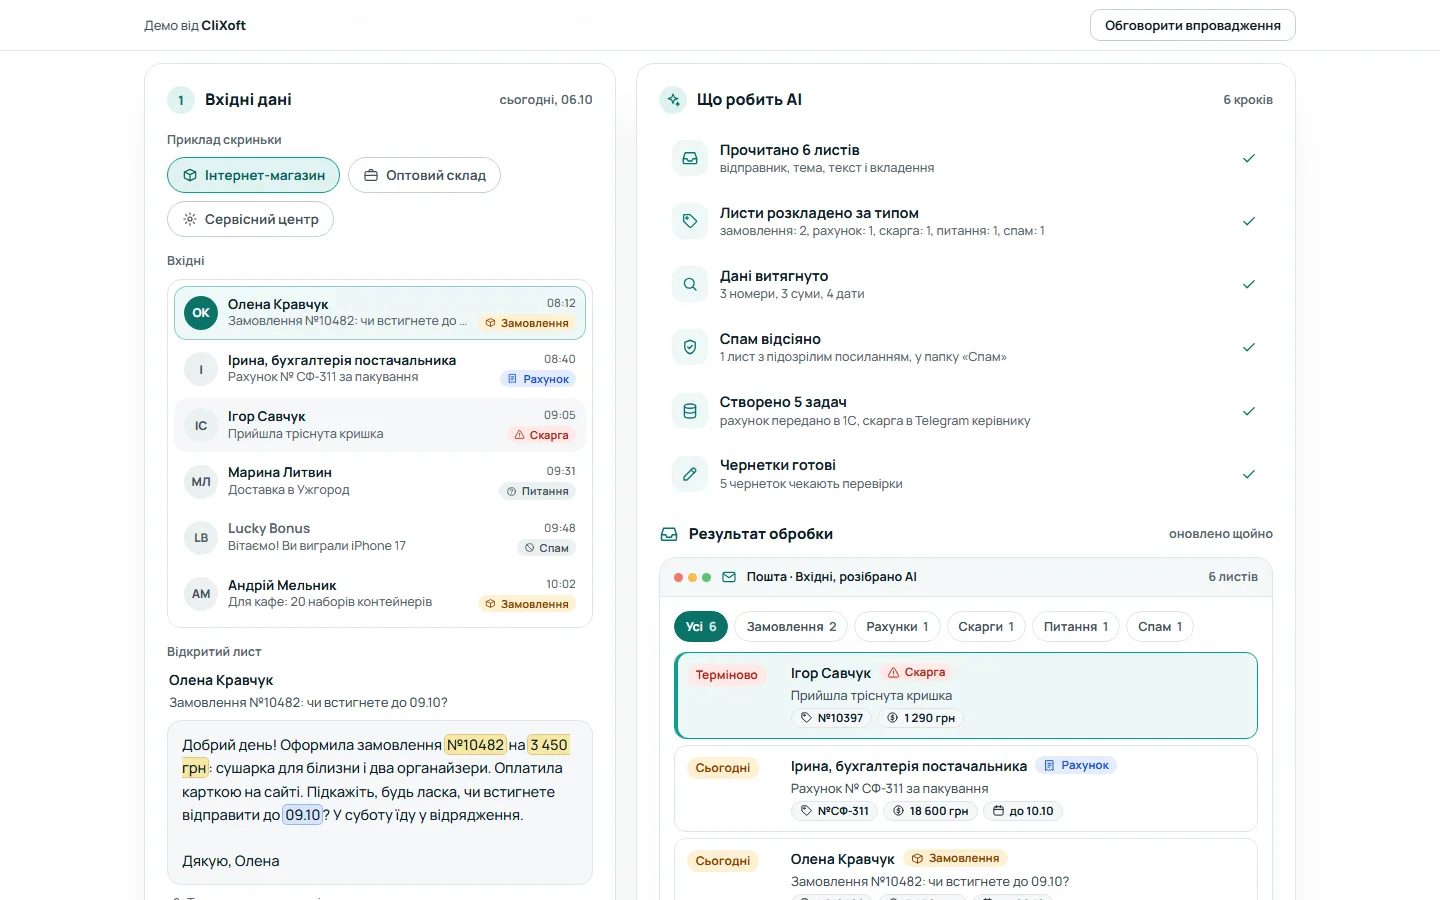
Task: Click the МЛ avatar of Марина Литвин
Action: 201,481
